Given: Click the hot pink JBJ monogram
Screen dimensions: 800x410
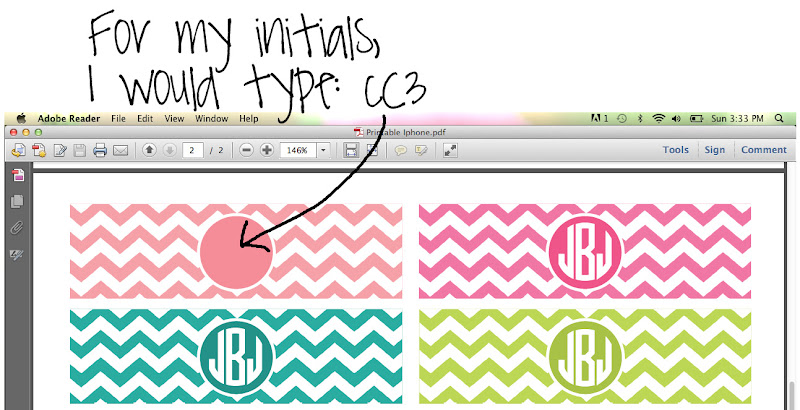Looking at the screenshot, I should click(x=586, y=251).
